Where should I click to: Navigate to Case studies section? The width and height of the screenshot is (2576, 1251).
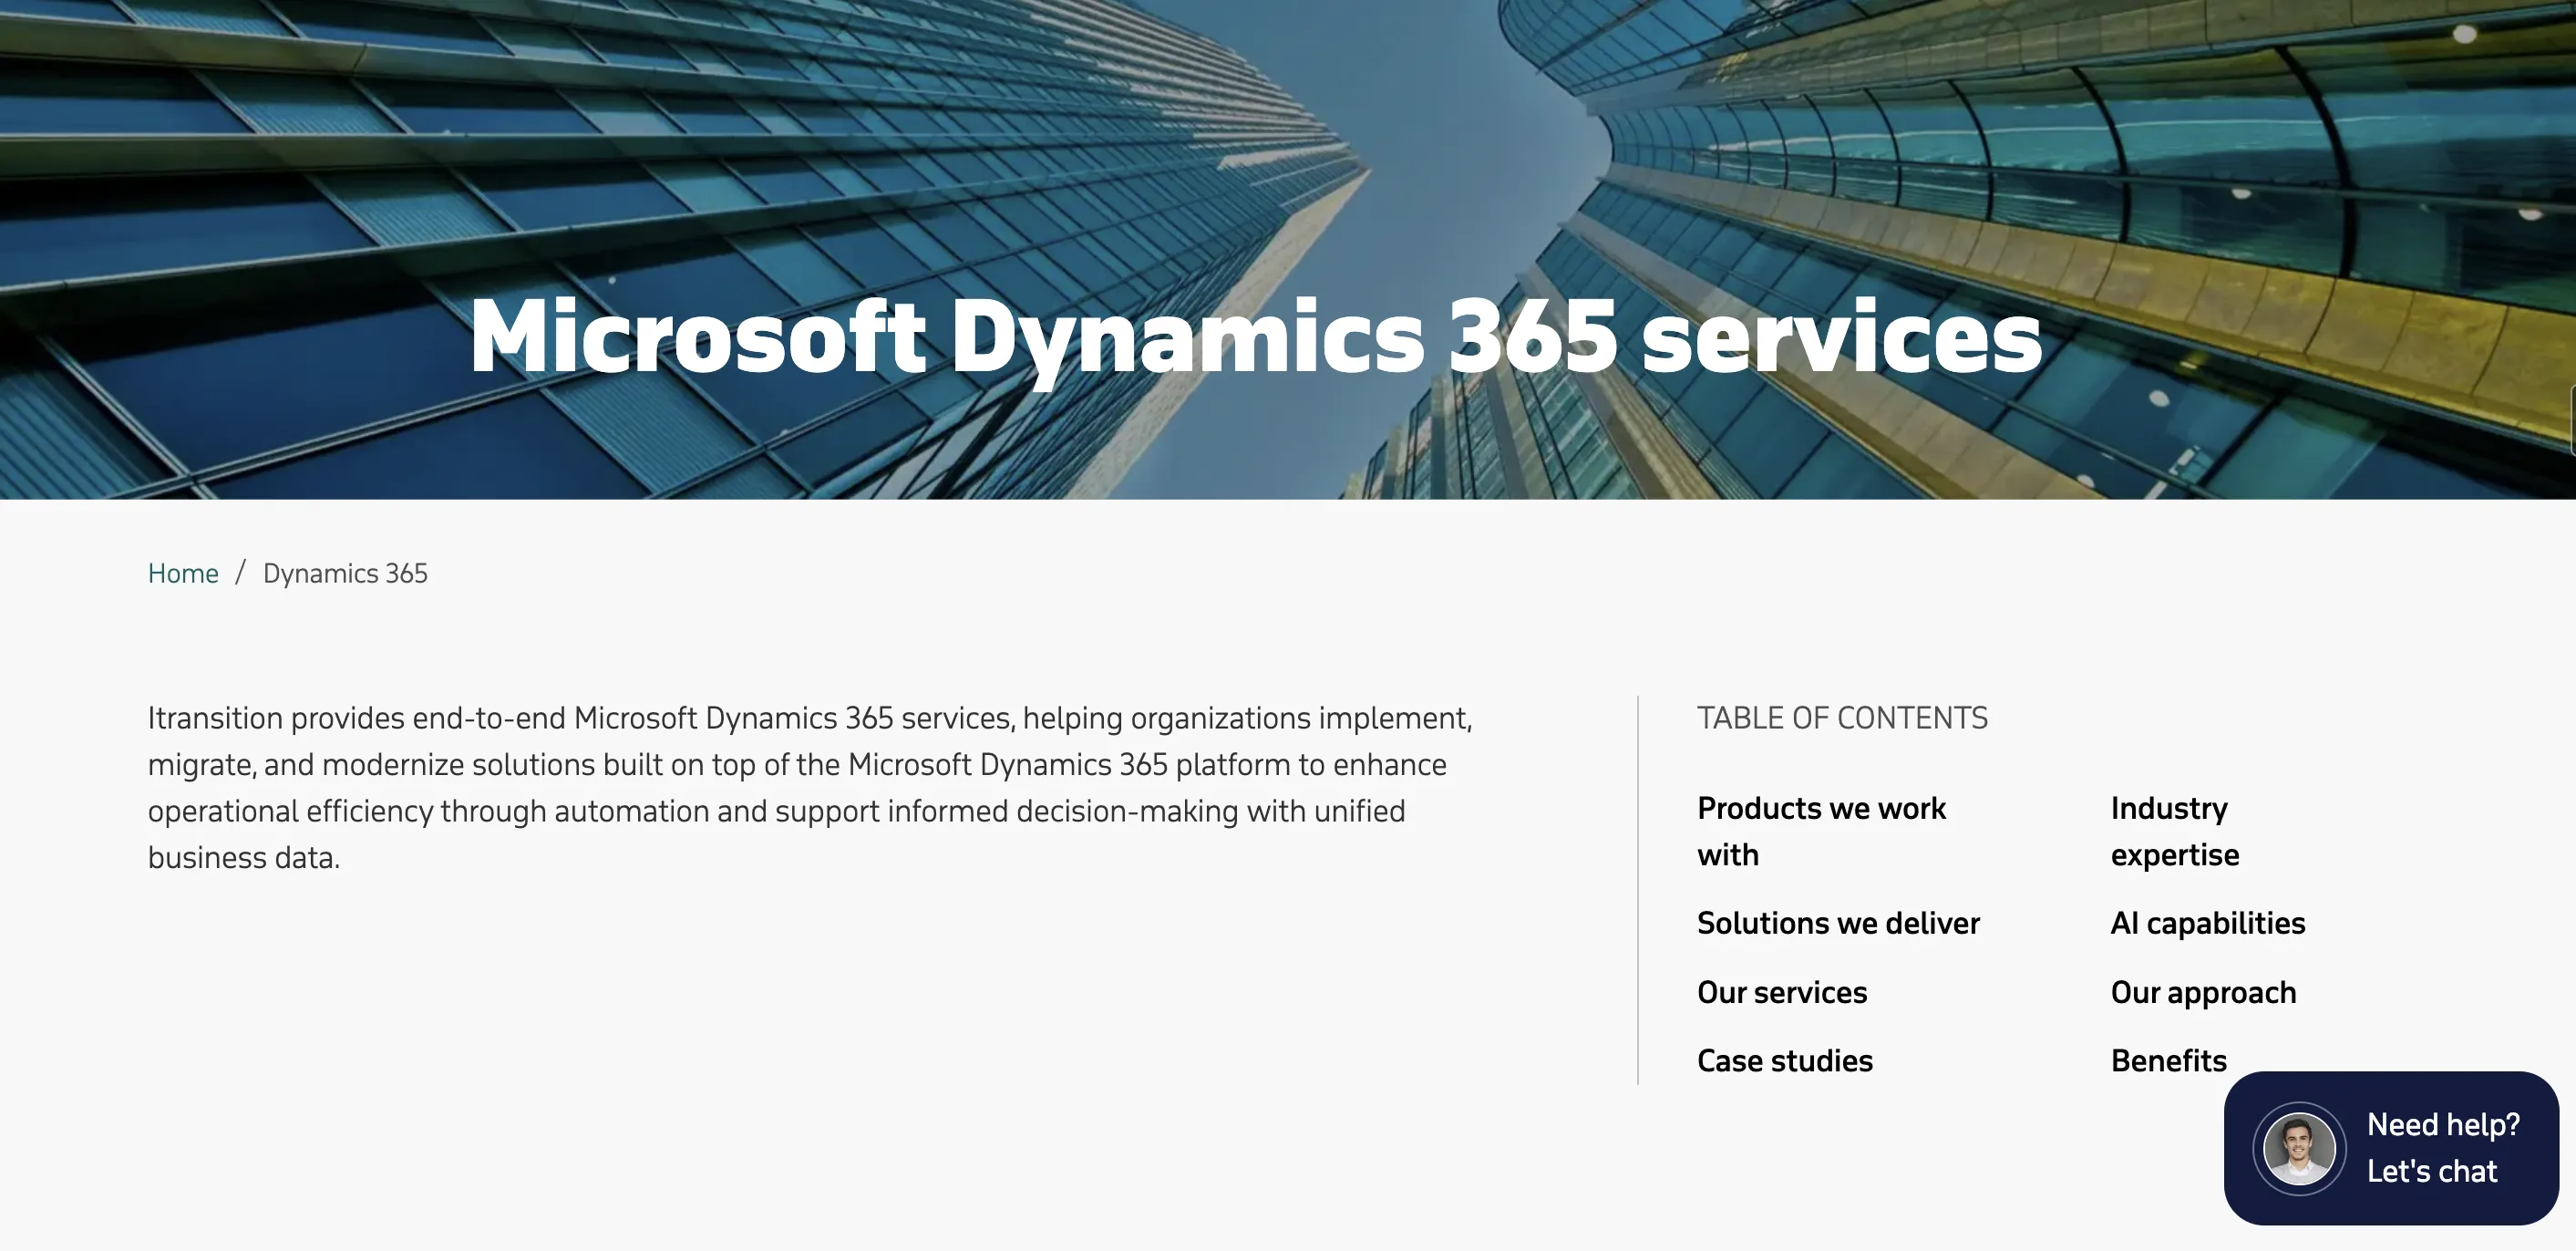pyautogui.click(x=1785, y=1060)
